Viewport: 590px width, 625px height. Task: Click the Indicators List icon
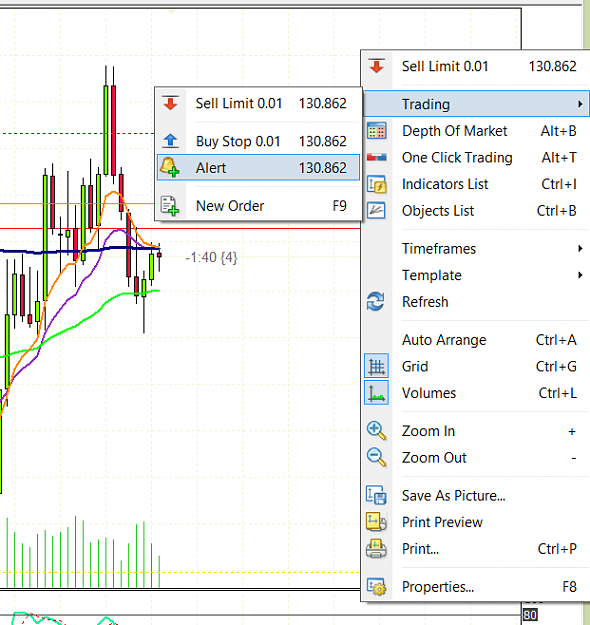click(377, 184)
